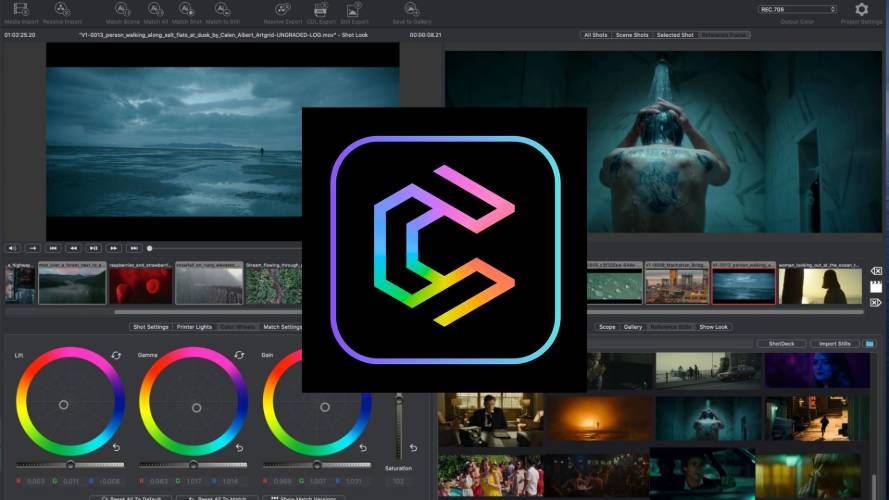Click the play/pause playback button

pyautogui.click(x=94, y=248)
